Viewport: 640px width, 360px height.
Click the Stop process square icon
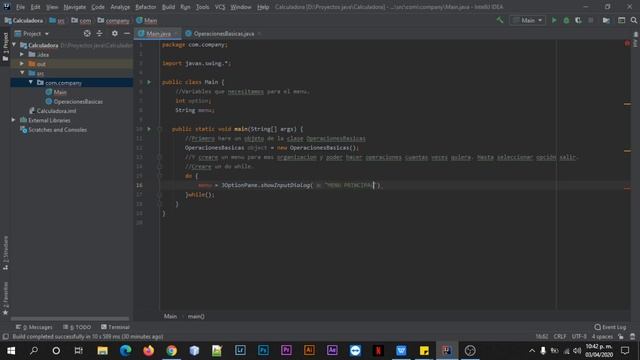point(591,20)
